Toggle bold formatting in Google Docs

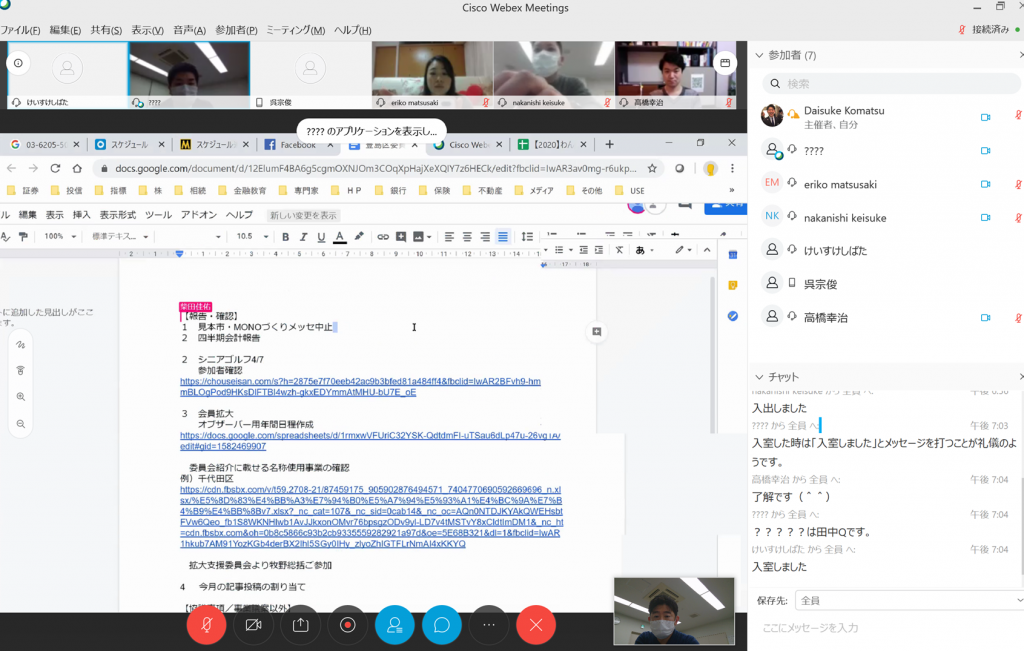coord(285,237)
